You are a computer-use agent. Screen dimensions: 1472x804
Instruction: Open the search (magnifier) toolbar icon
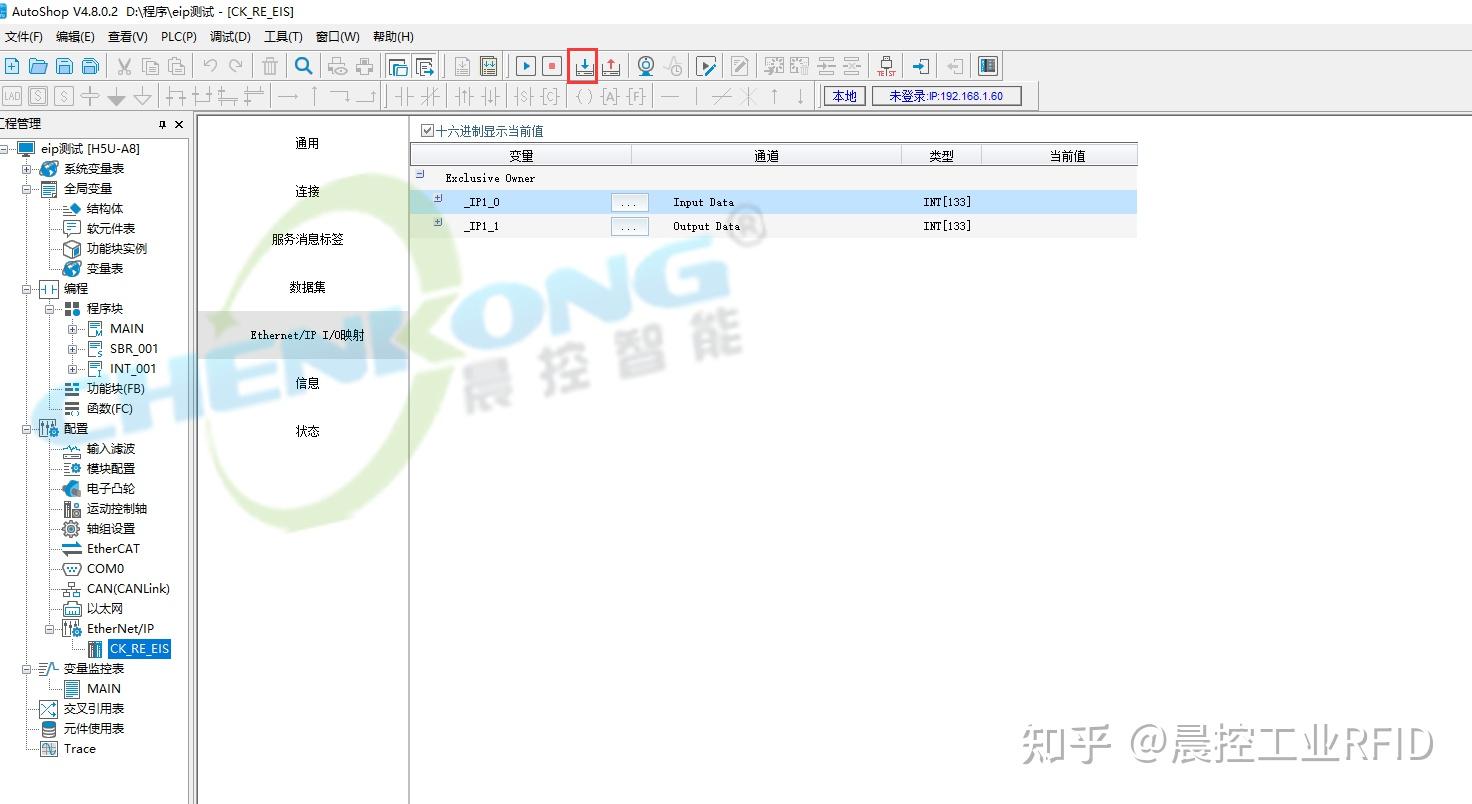pos(304,66)
